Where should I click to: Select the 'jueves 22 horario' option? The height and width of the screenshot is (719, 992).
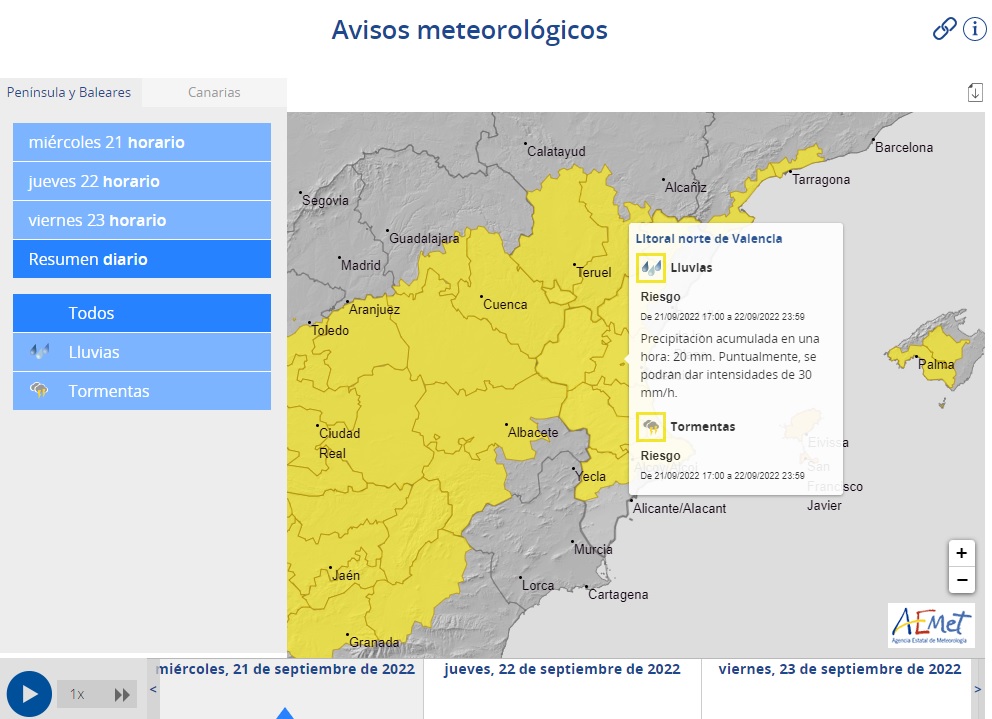(141, 181)
